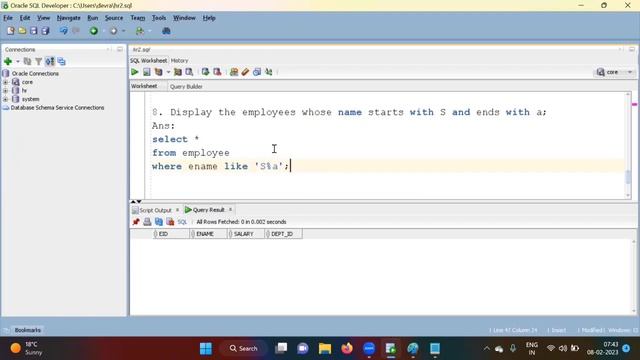Screen dimensions: 640x360
Task: Open the Edit menu
Action: (25, 18)
